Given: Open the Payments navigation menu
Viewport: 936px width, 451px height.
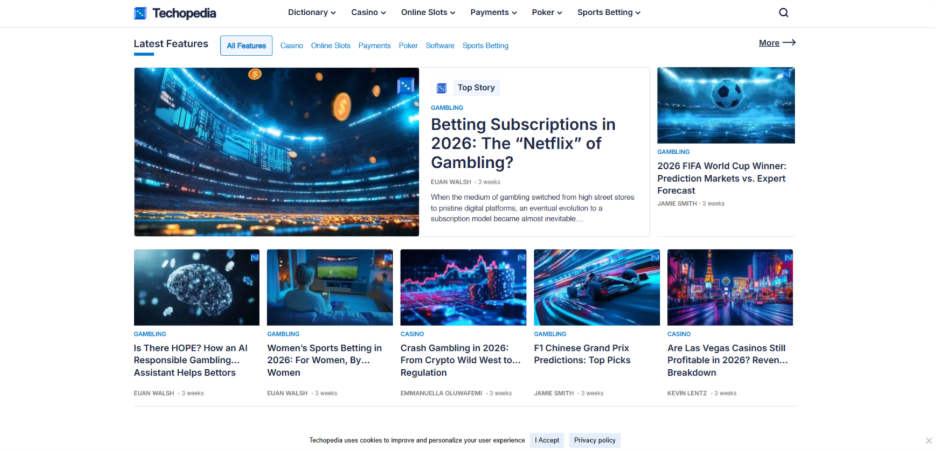Looking at the screenshot, I should point(493,13).
